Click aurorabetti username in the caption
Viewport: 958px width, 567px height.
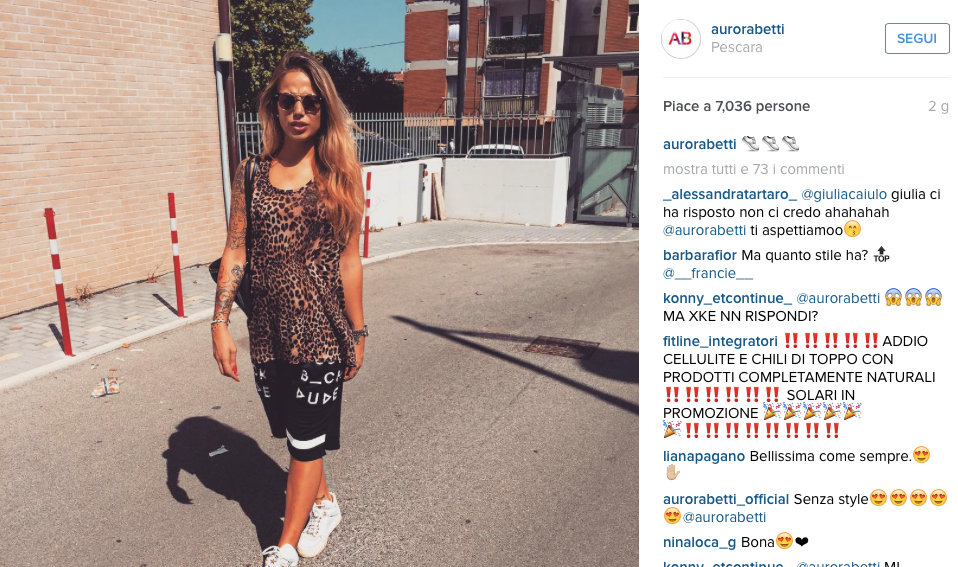point(700,144)
